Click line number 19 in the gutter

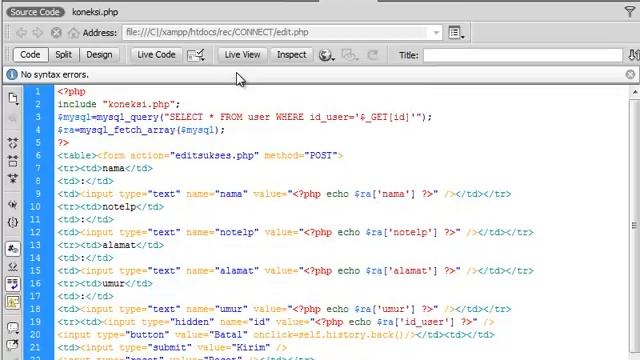pyautogui.click(x=35, y=322)
